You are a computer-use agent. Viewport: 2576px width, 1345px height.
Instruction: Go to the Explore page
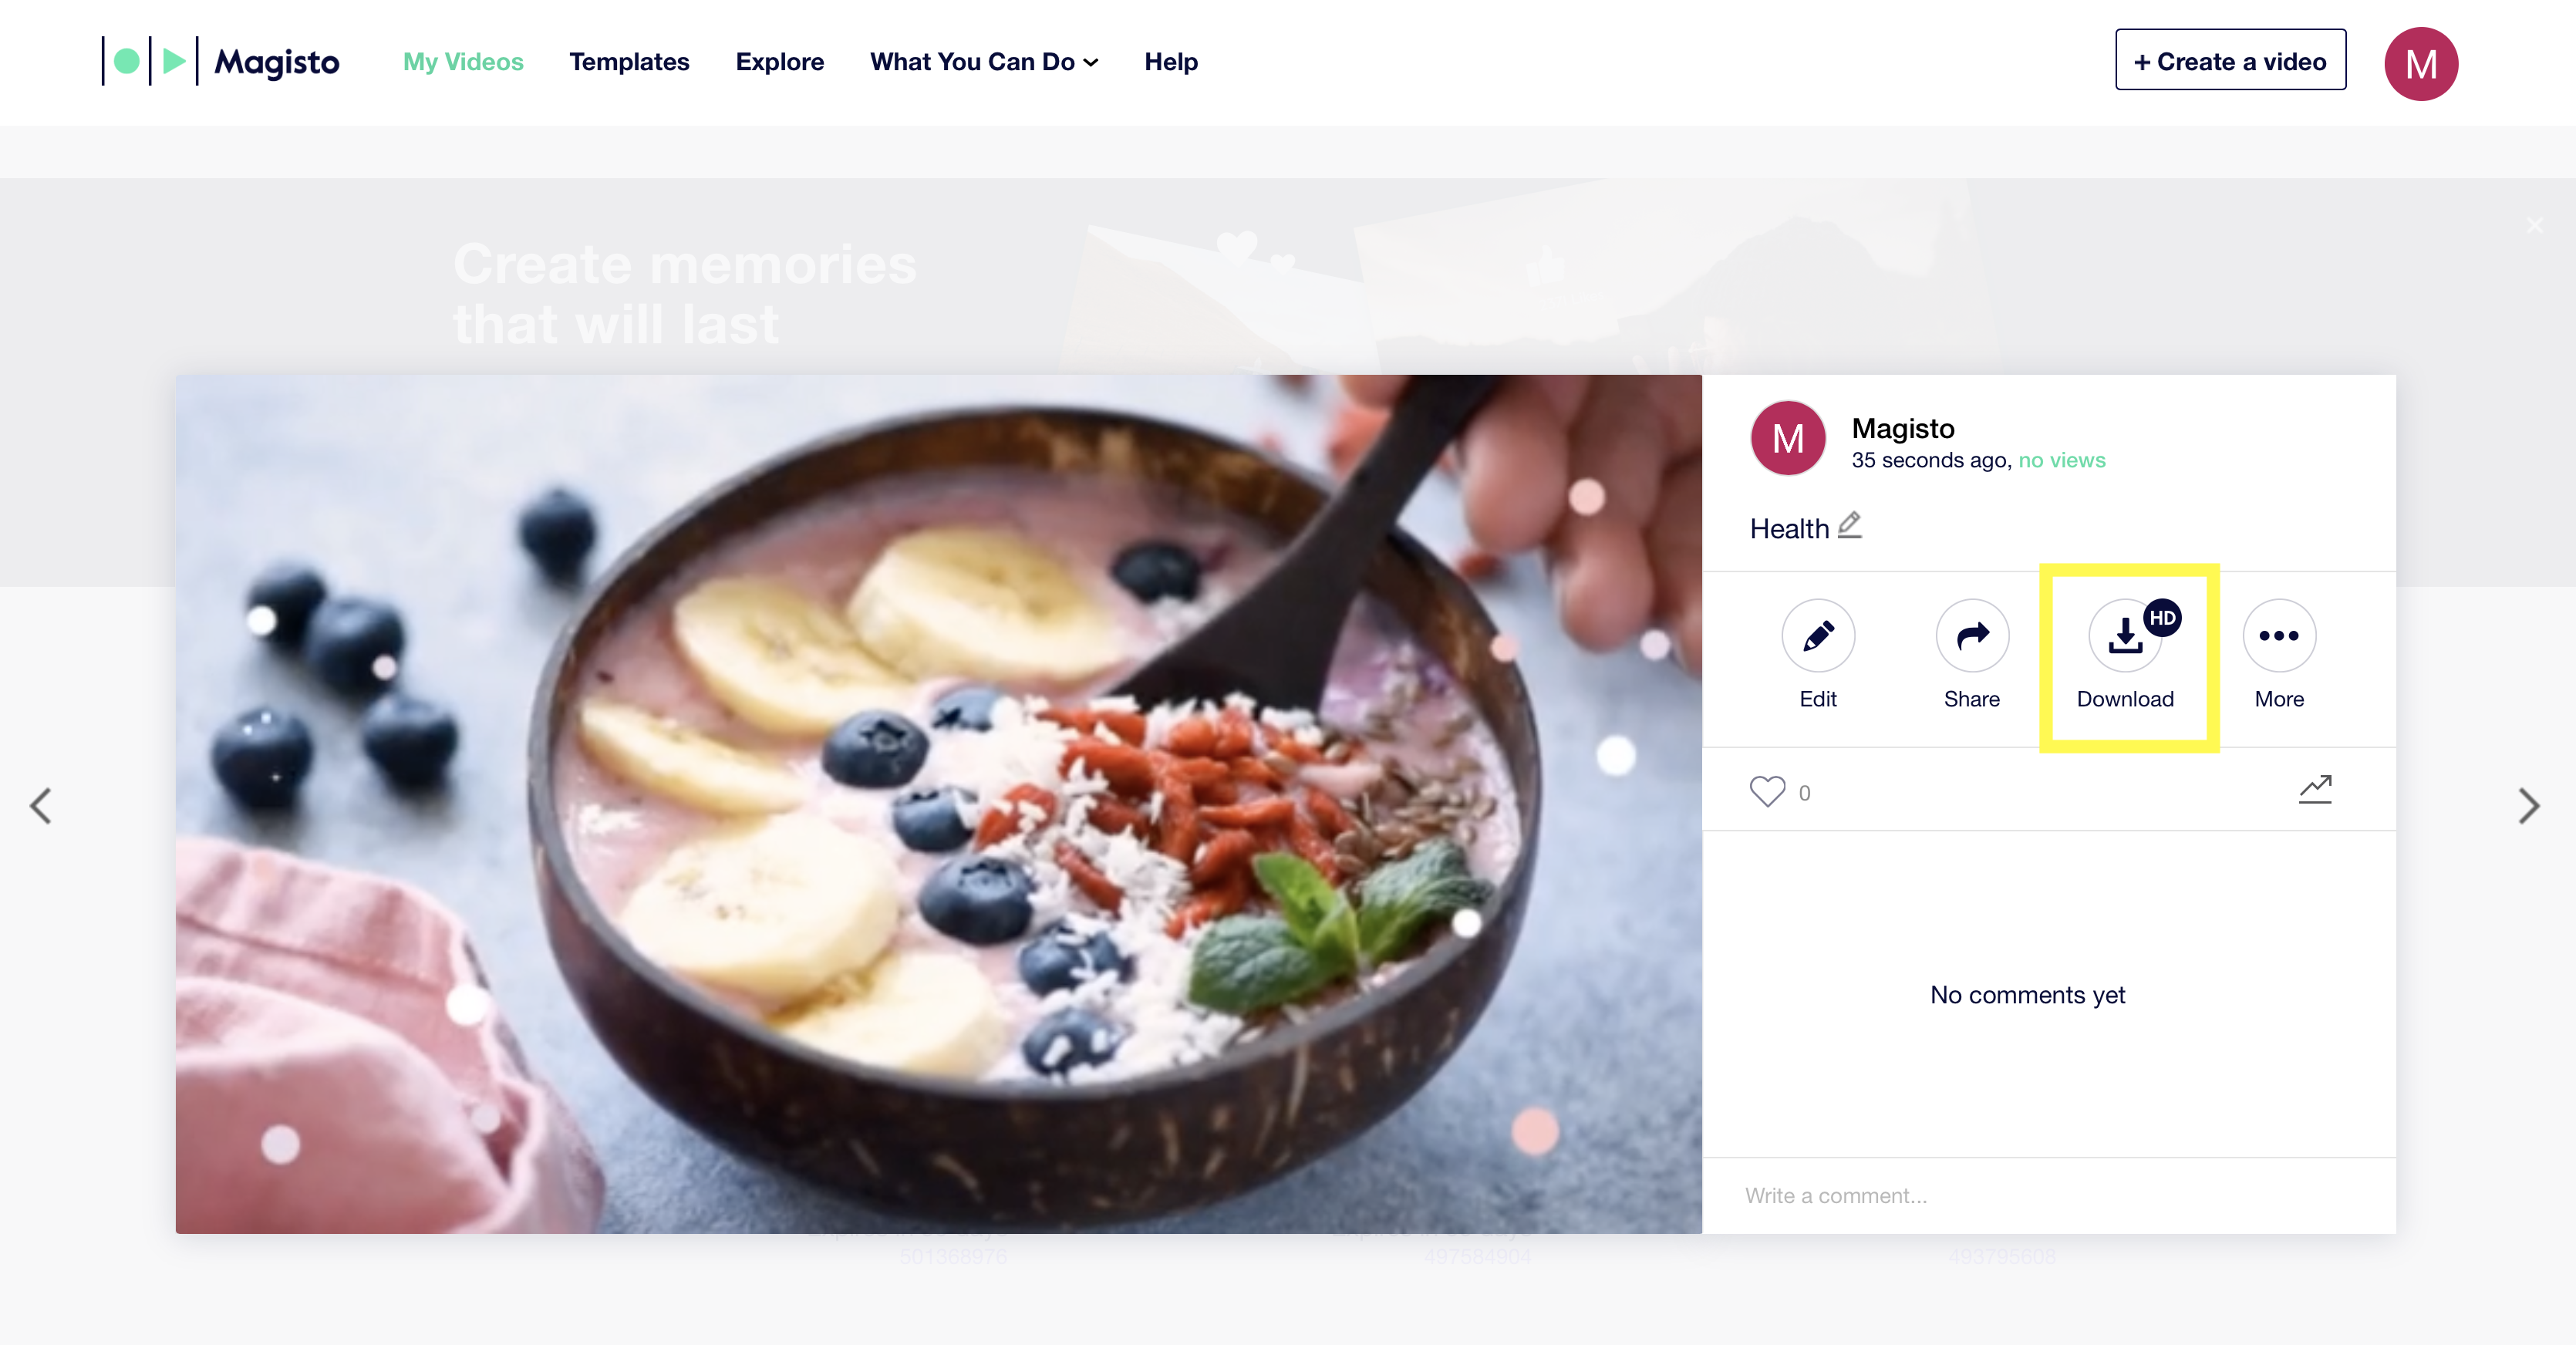coord(780,62)
